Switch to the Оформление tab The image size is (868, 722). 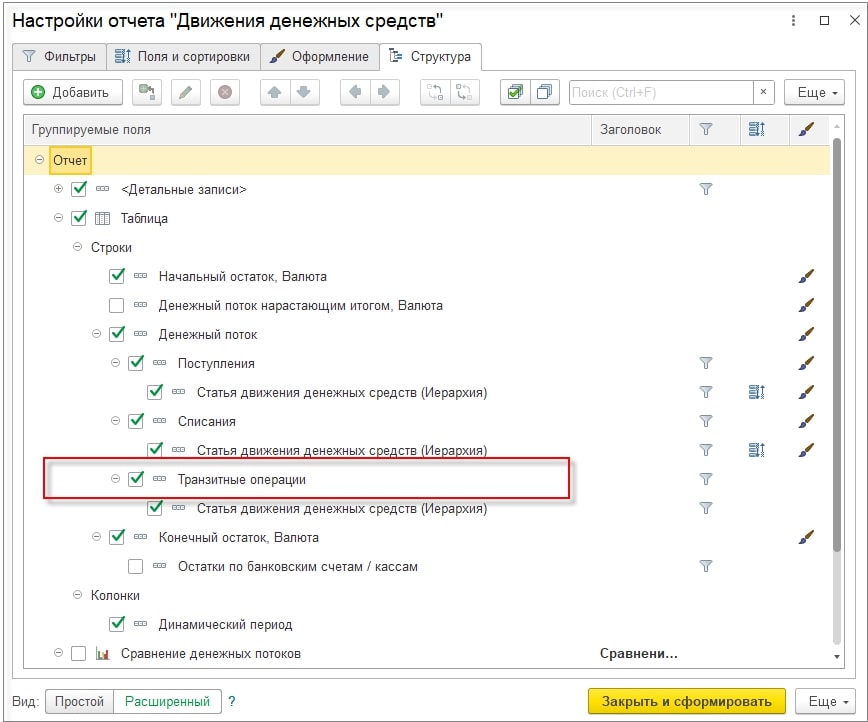[x=319, y=56]
